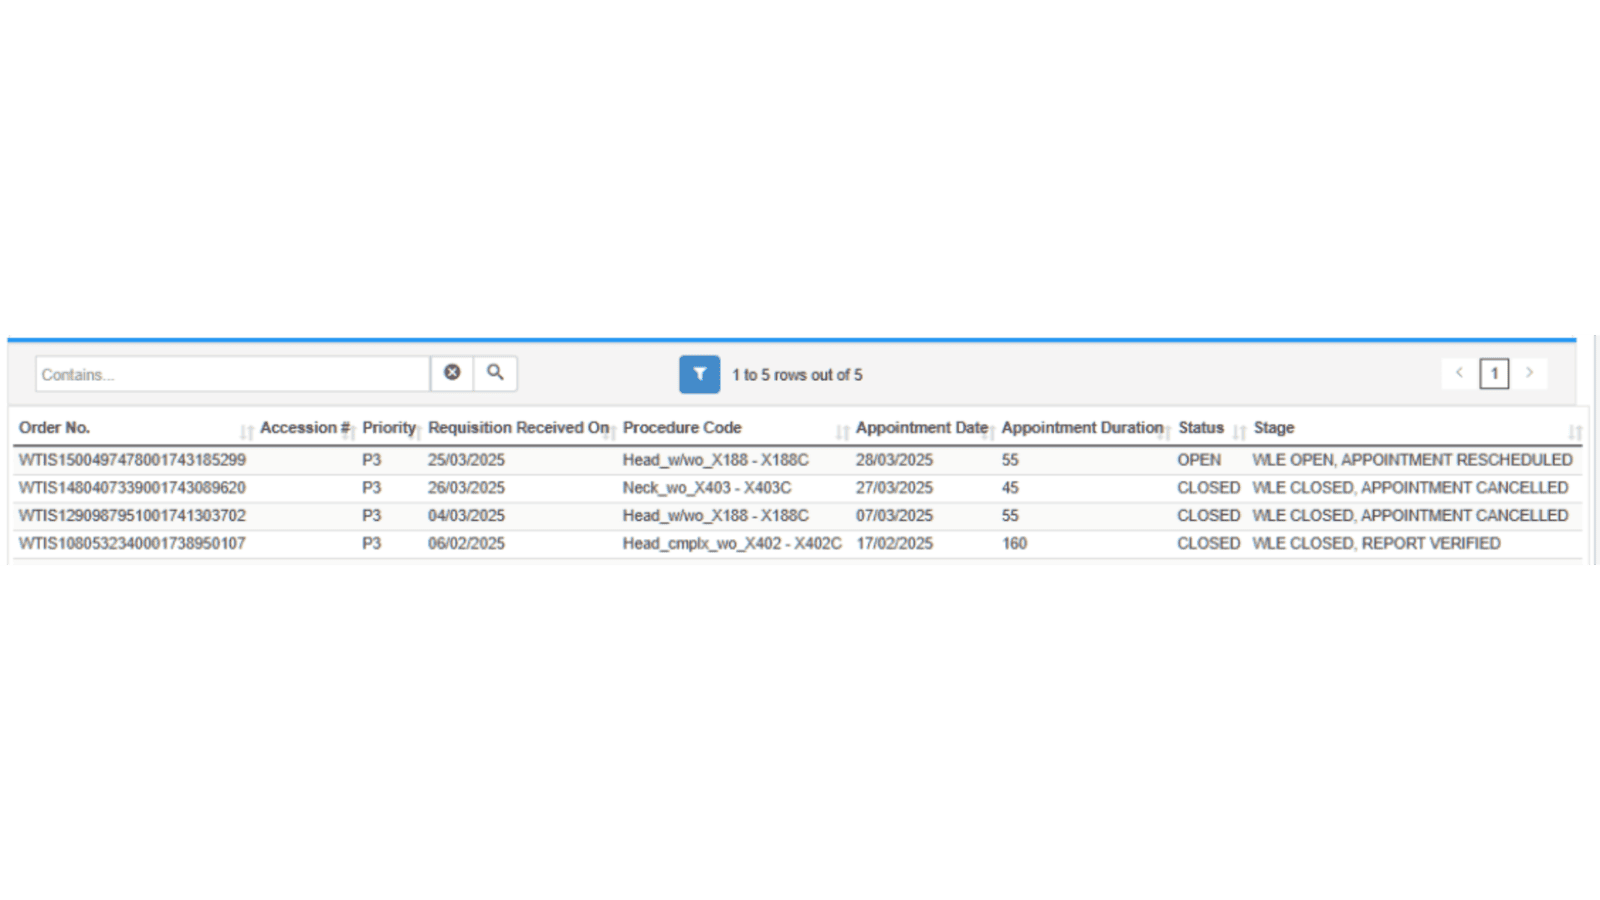Sort table by Priority column header
Image resolution: width=1600 pixels, height=900 pixels.
click(x=388, y=428)
